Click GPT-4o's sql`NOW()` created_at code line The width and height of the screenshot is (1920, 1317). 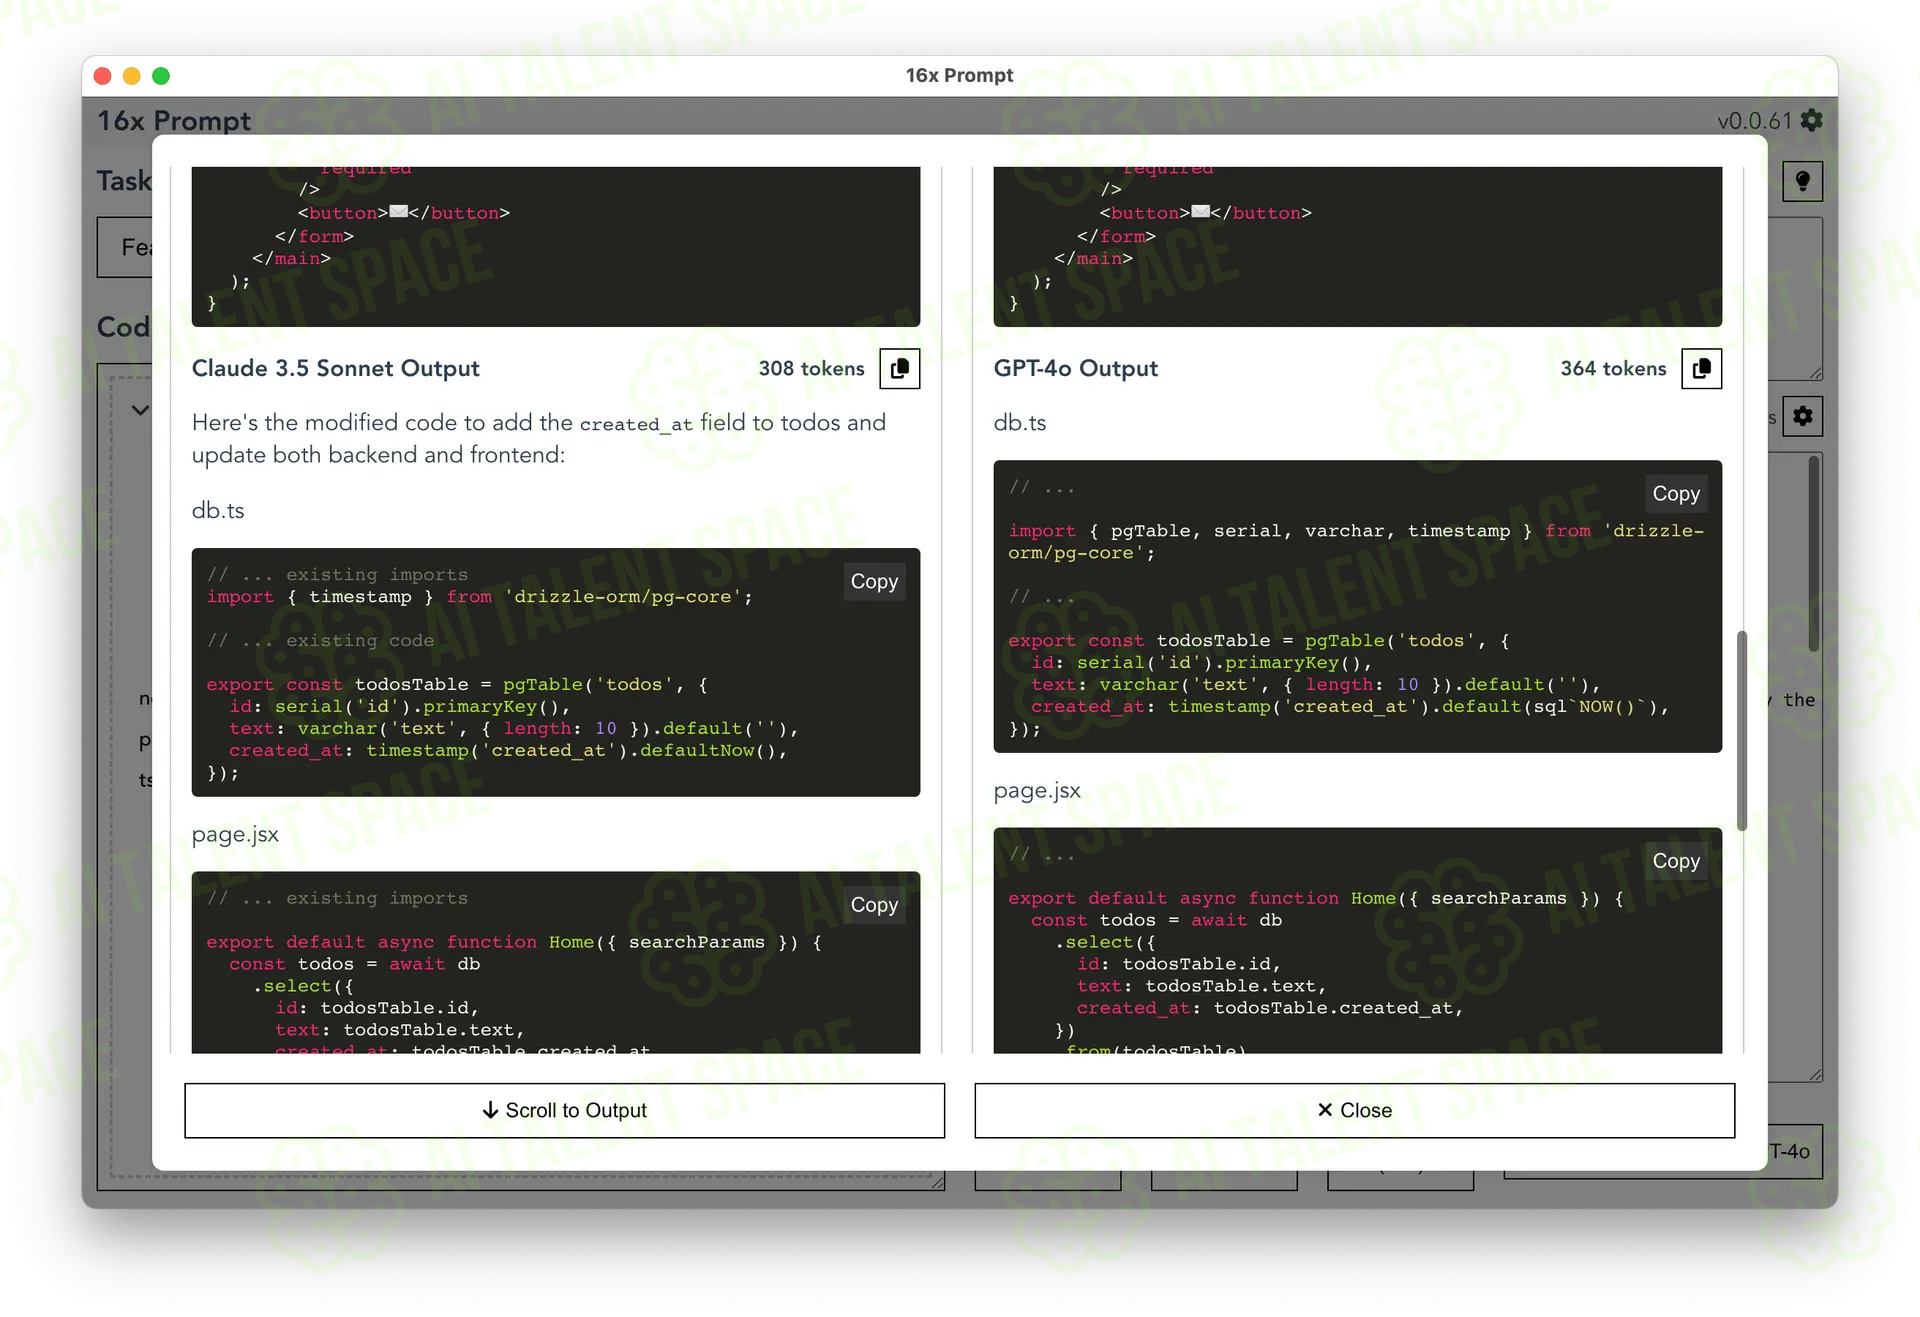pyautogui.click(x=1350, y=707)
